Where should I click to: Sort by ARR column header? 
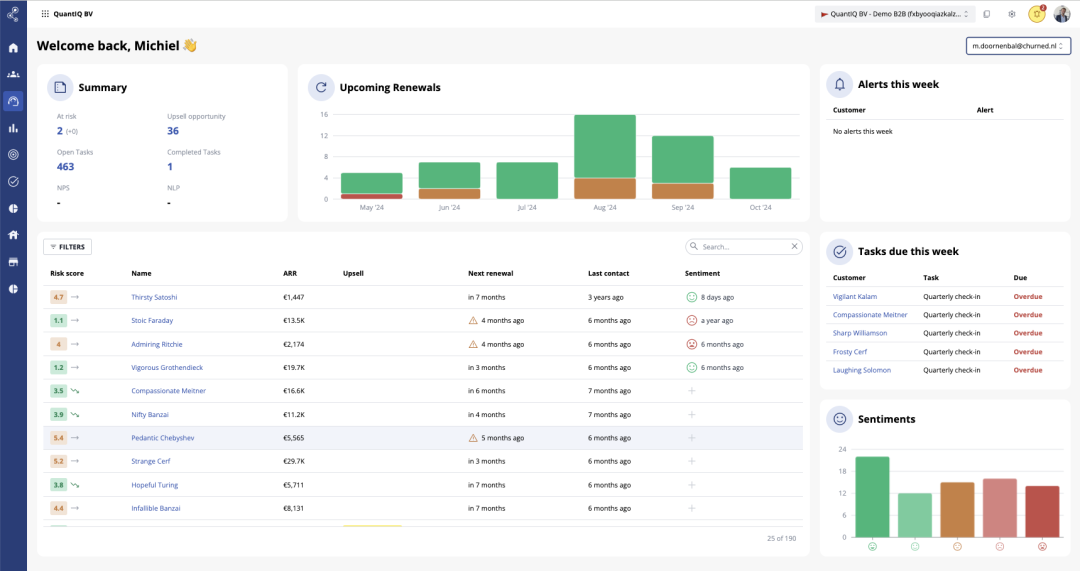[x=290, y=273]
